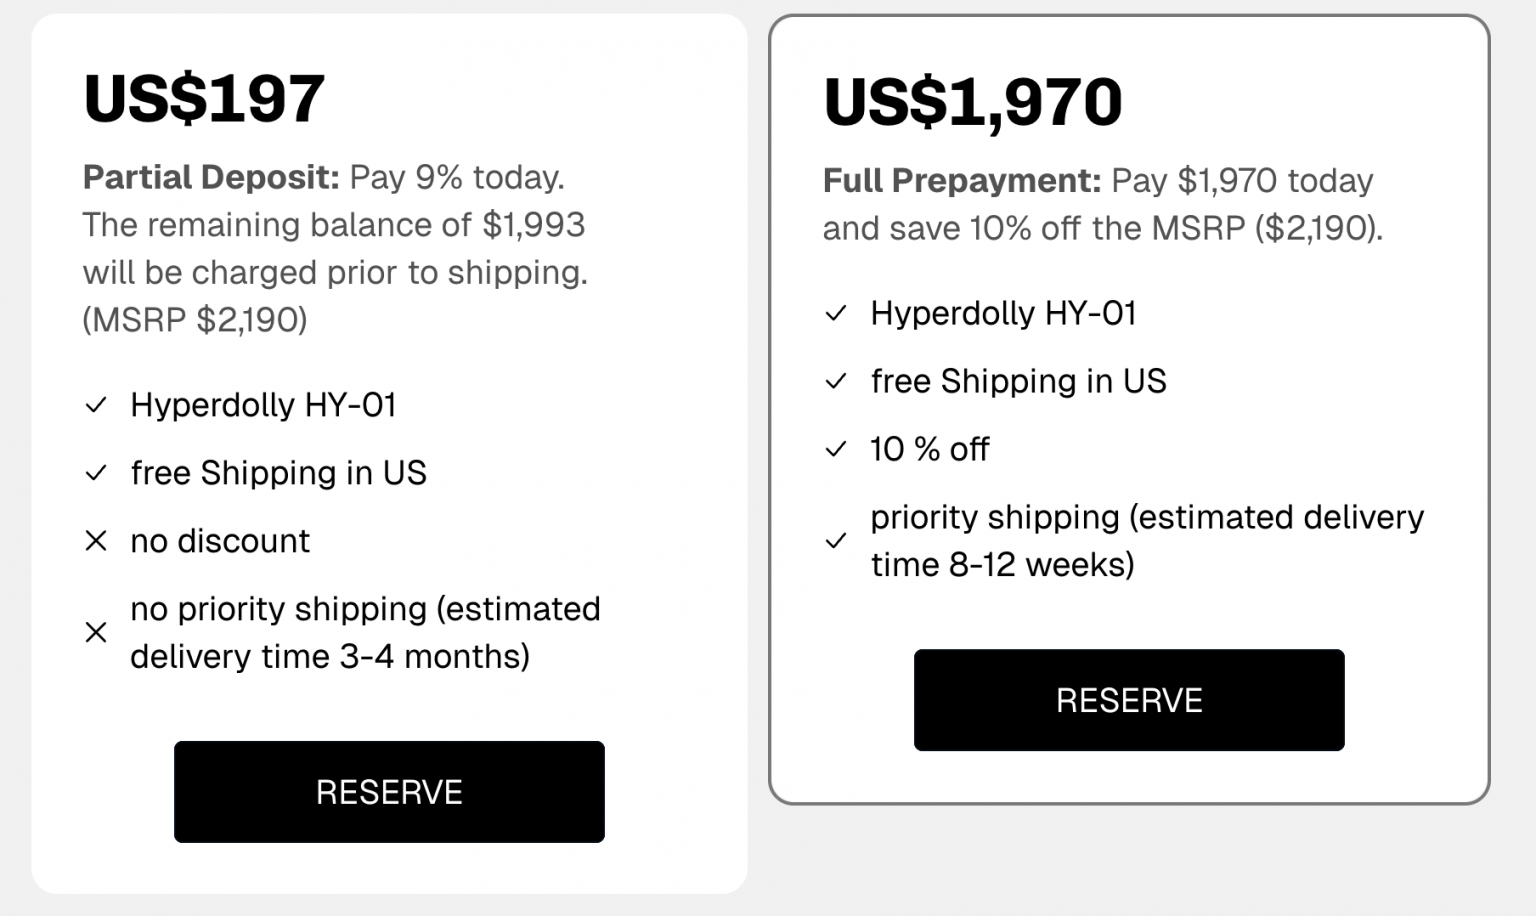The height and width of the screenshot is (916, 1536).
Task: Click "no priority shipping" 3-4 months text
Action: point(365,632)
